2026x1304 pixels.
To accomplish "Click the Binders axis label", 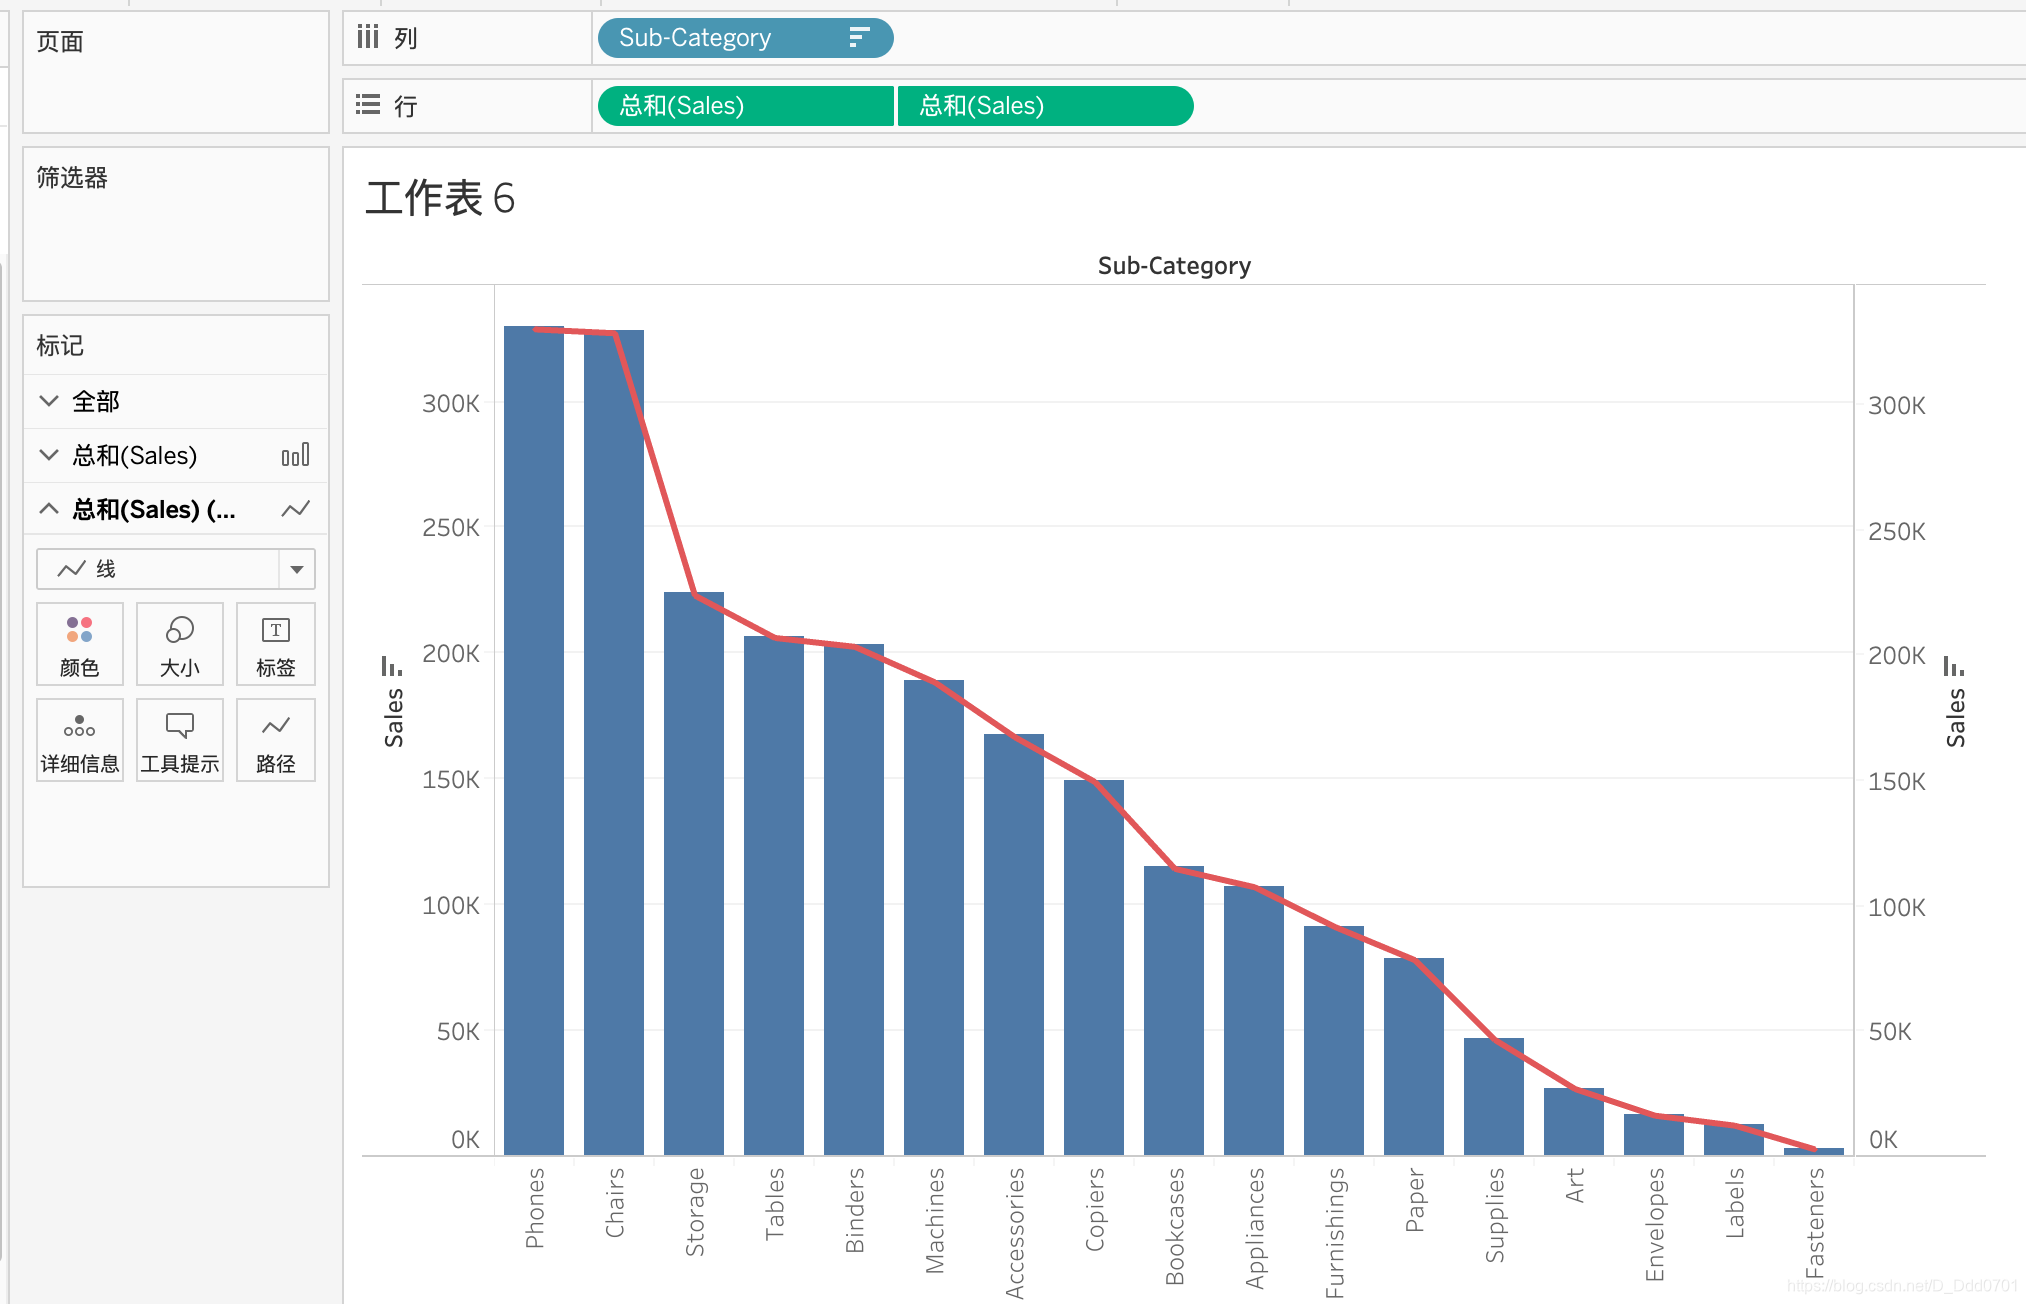I will pos(855,1210).
